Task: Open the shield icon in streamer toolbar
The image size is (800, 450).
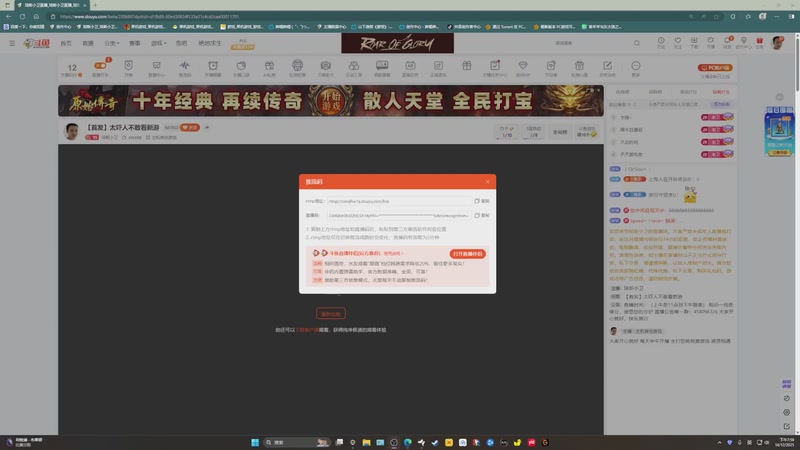Action: (128, 66)
